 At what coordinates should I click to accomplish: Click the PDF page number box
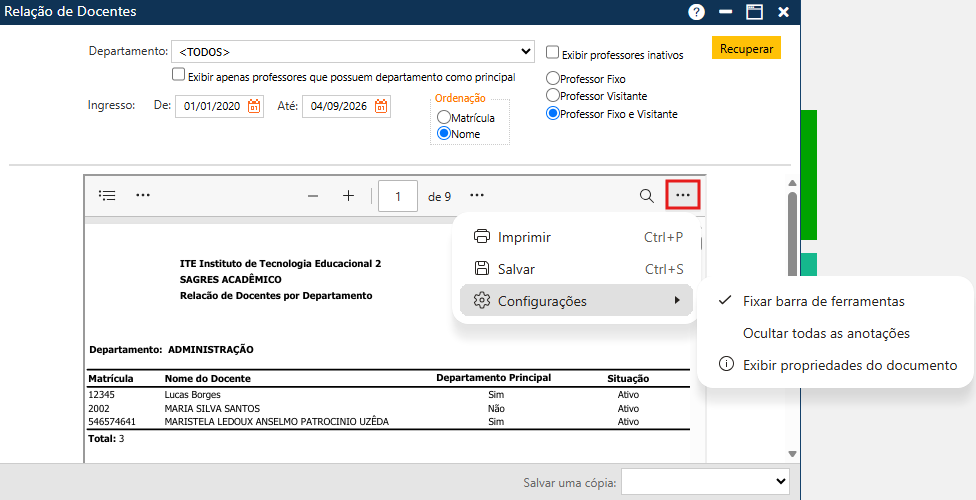pyautogui.click(x=398, y=196)
